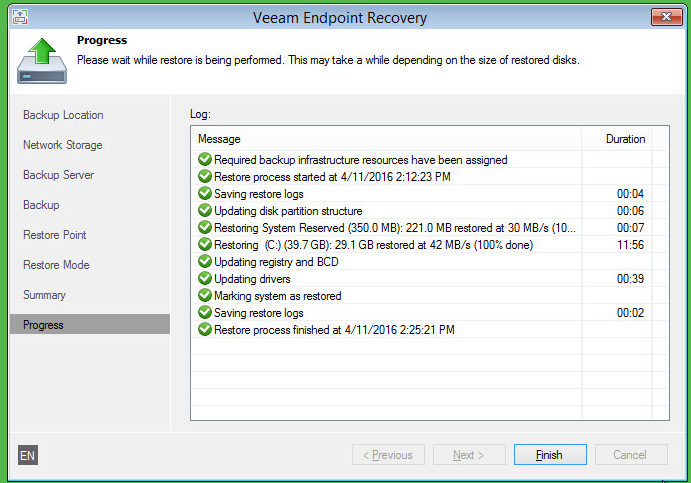Click the Veeam app icon in title bar

point(20,17)
